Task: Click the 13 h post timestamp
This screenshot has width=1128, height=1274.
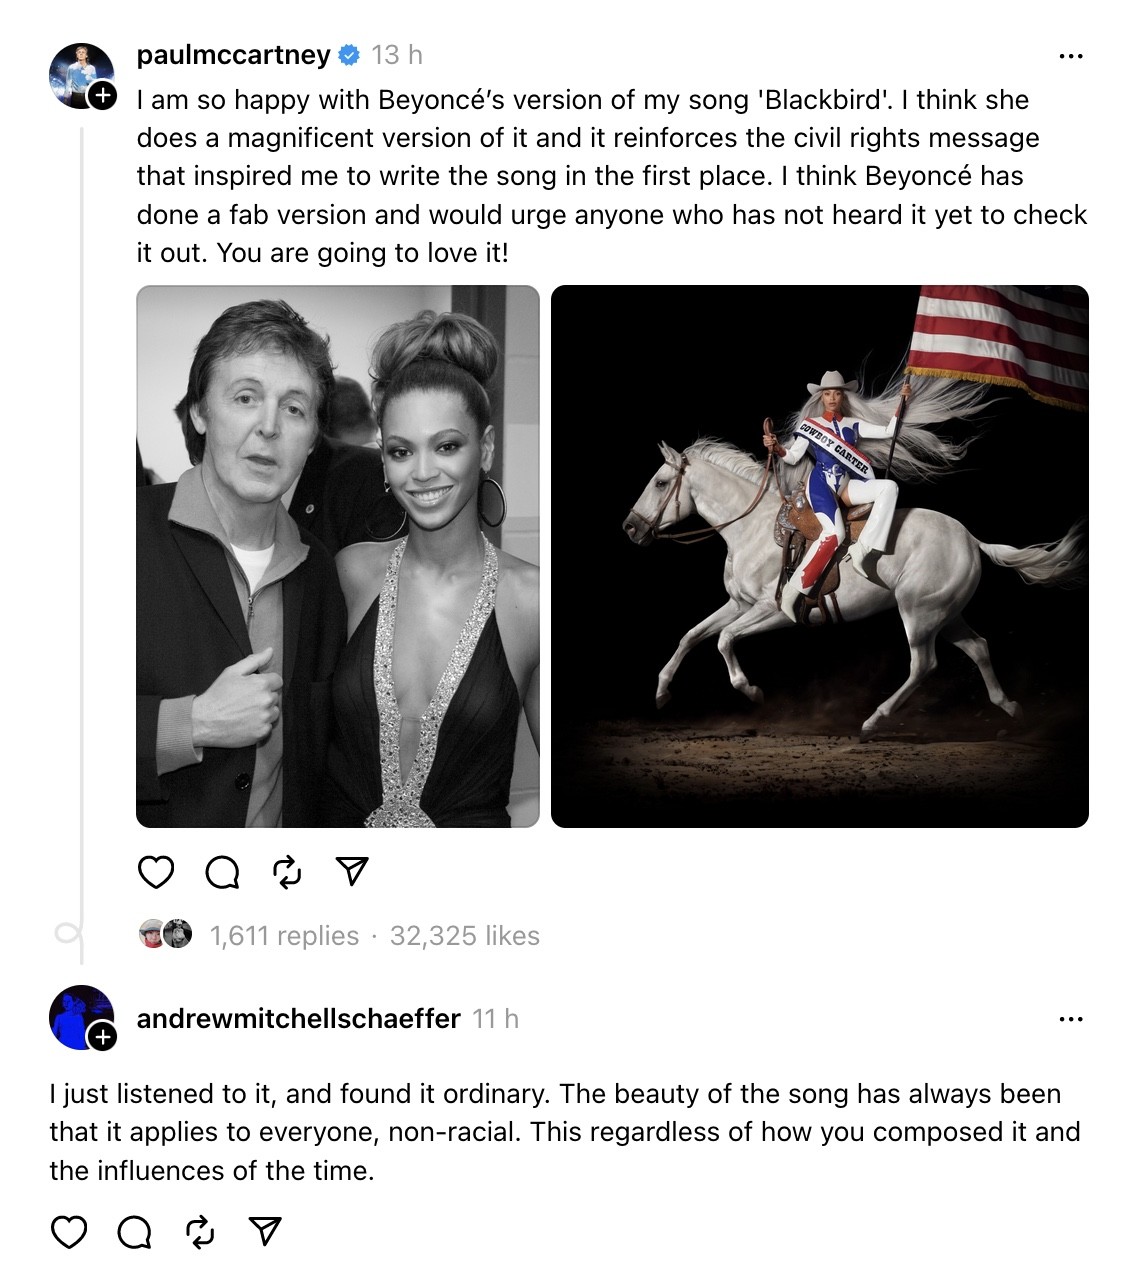Action: 397,55
